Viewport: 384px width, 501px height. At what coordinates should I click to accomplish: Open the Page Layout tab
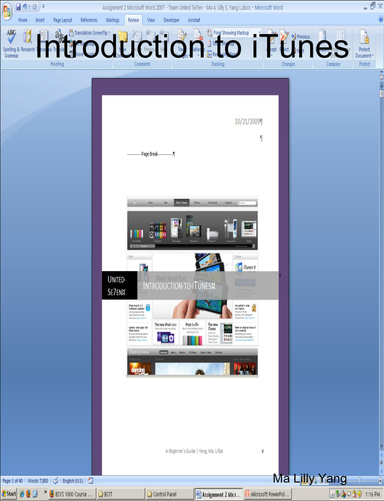tap(63, 20)
